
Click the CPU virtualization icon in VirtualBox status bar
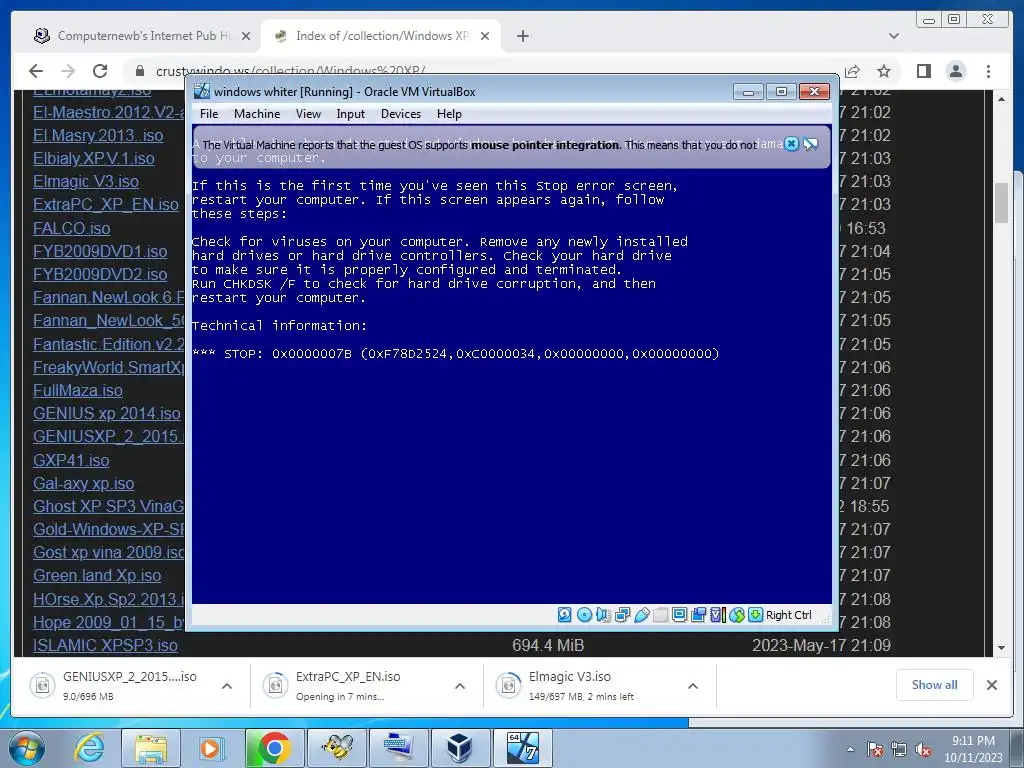[718, 615]
